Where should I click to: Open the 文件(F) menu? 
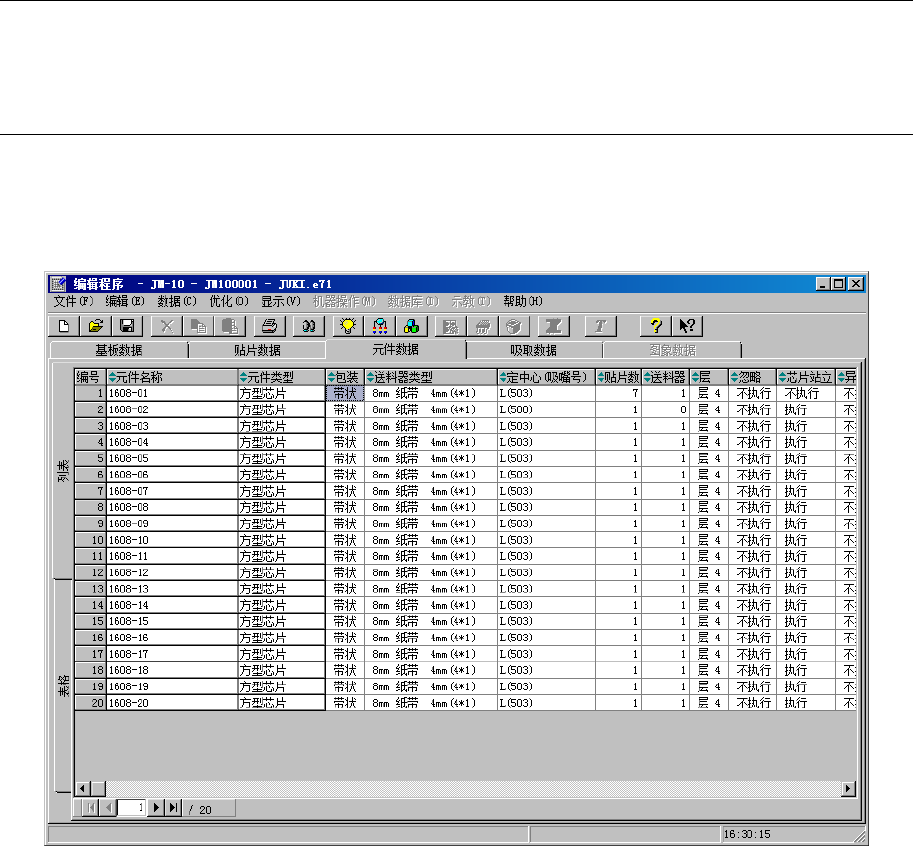73,302
